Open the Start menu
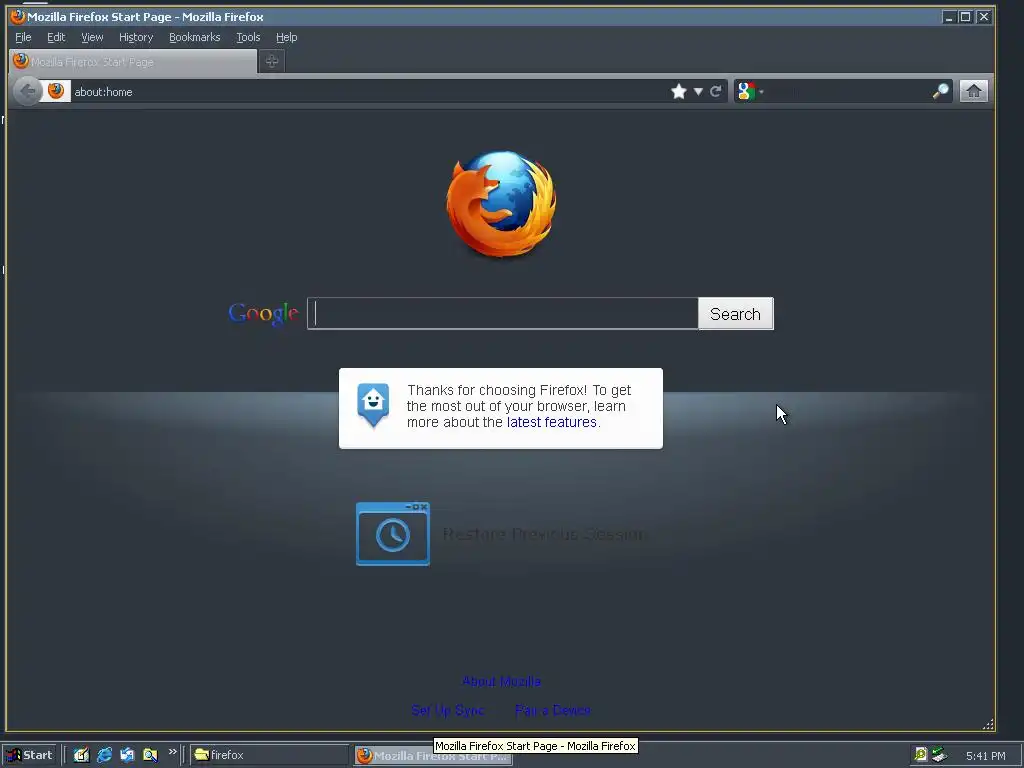The image size is (1024, 768). pos(29,755)
